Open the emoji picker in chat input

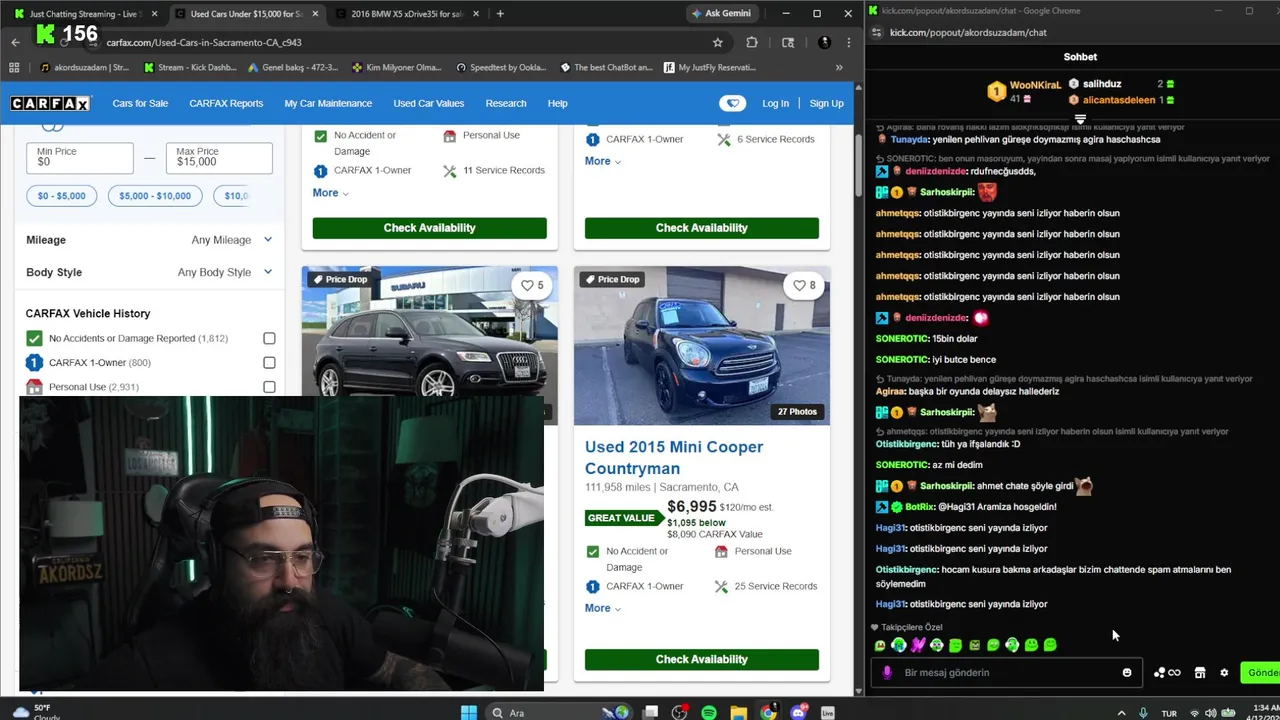(x=1127, y=673)
